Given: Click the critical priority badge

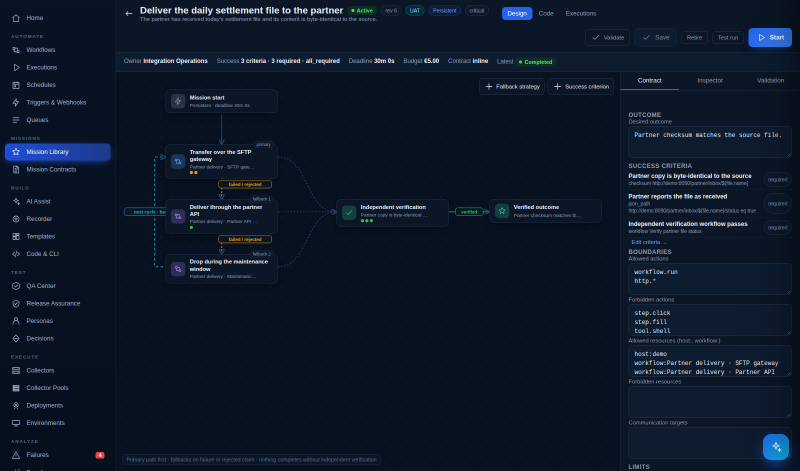Looking at the screenshot, I should (477, 11).
